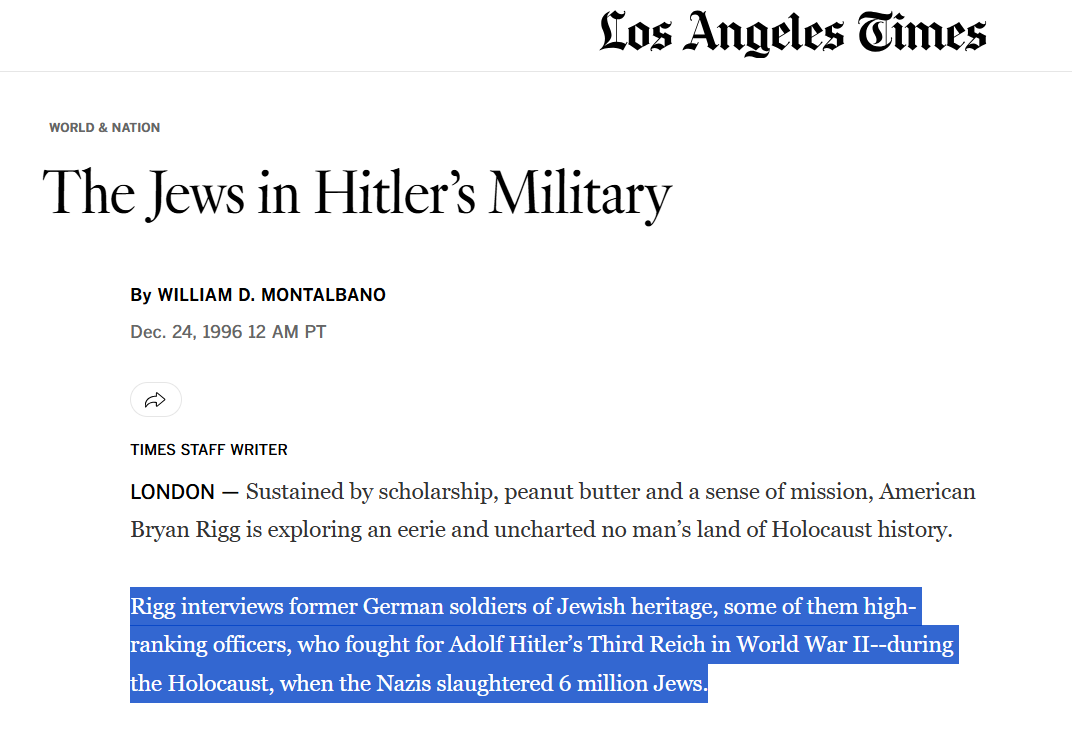Click the share arrow icon button
The image size is (1072, 735).
point(156,399)
